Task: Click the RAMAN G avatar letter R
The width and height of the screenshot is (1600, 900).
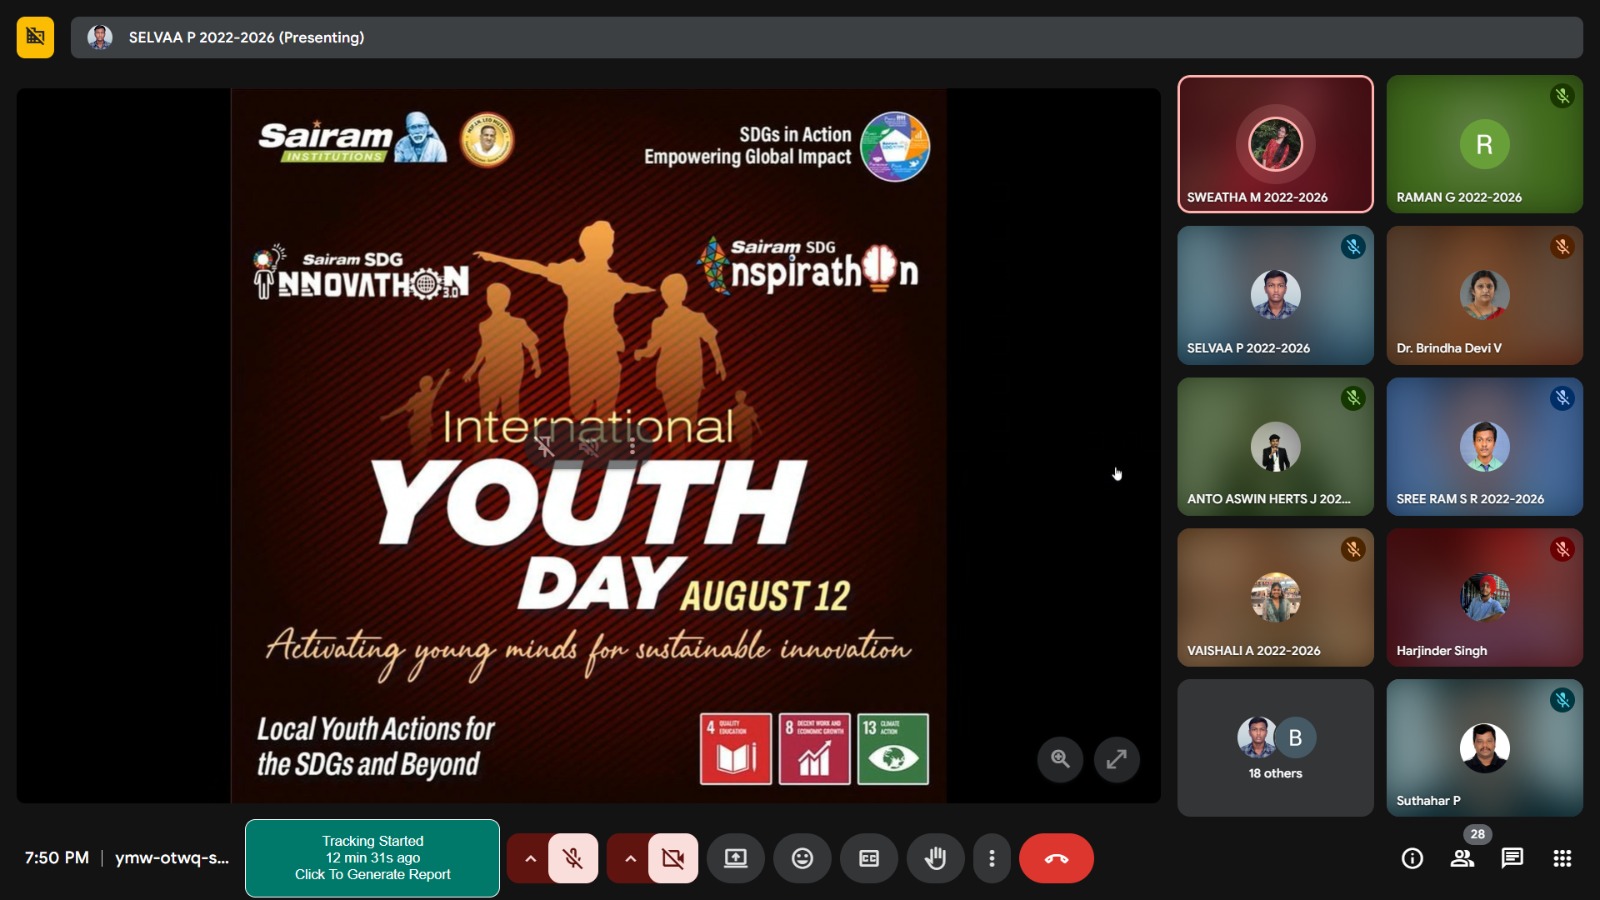Action: tap(1484, 144)
